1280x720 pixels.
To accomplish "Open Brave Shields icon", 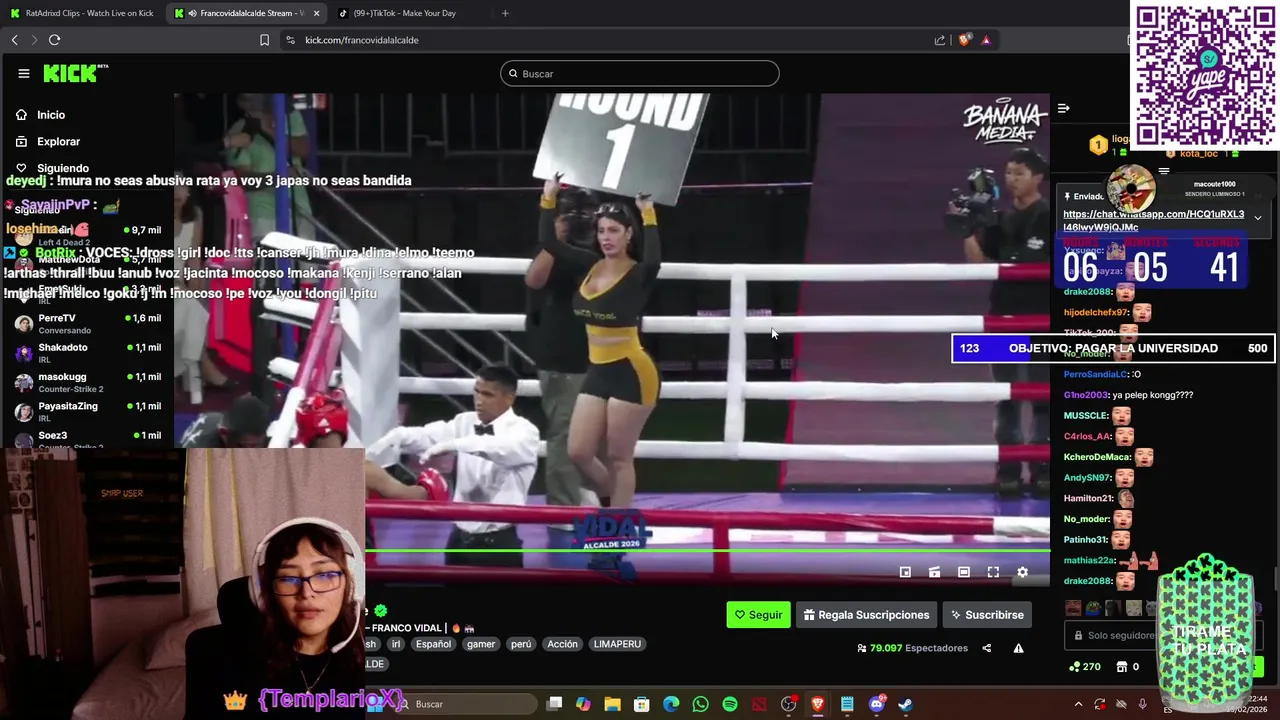I will [964, 40].
